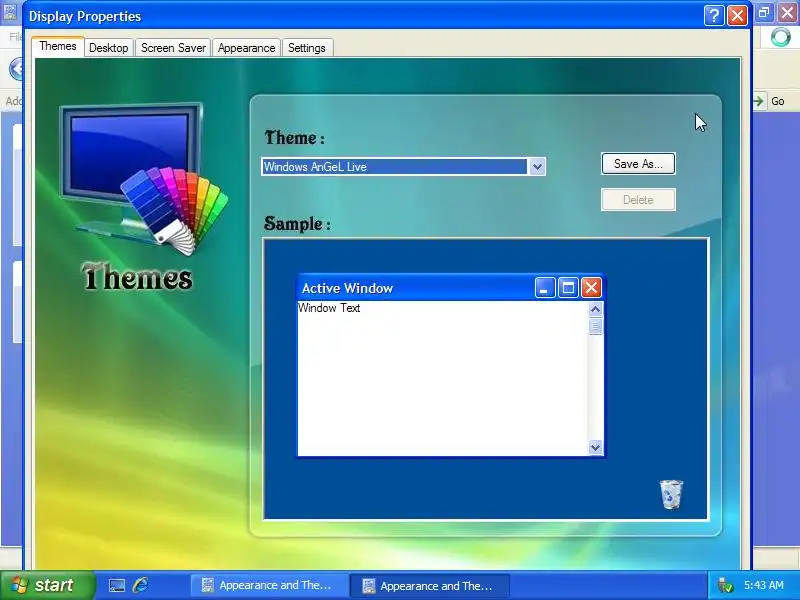Screen dimensions: 800x600
Task: Open the Screen Saver tab
Action: (x=173, y=48)
